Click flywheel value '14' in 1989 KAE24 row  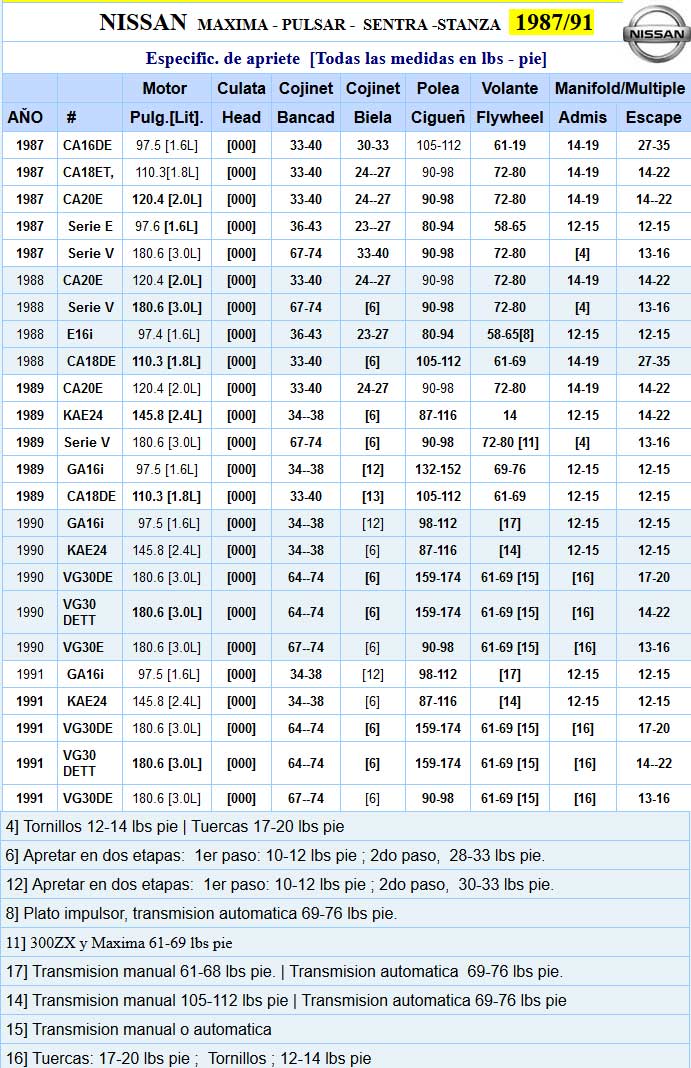pyautogui.click(x=510, y=415)
